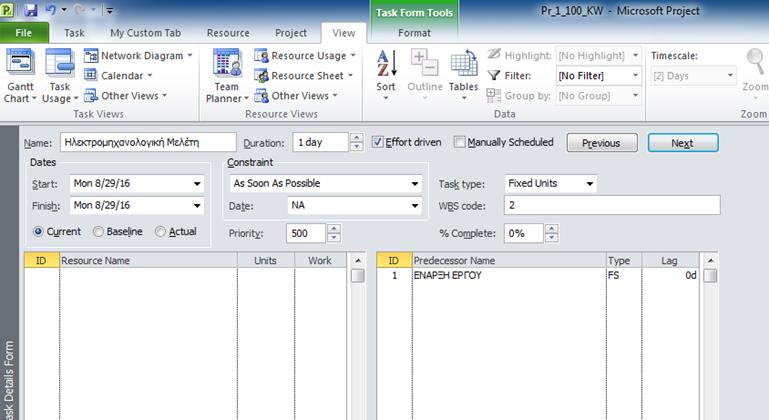Click the WBS code input field
Screen dimensions: 769x420
(x=612, y=205)
